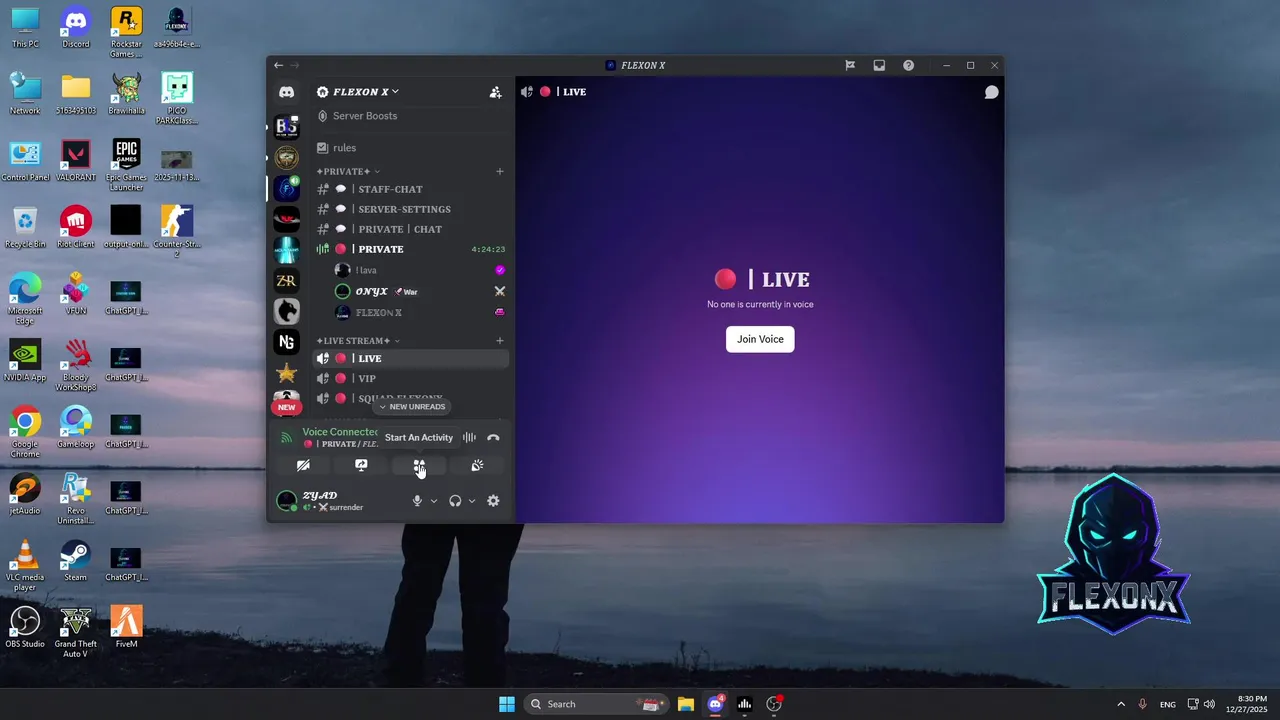Image resolution: width=1280 pixels, height=720 pixels.
Task: Toggle camera on in voice panel
Action: (x=303, y=465)
